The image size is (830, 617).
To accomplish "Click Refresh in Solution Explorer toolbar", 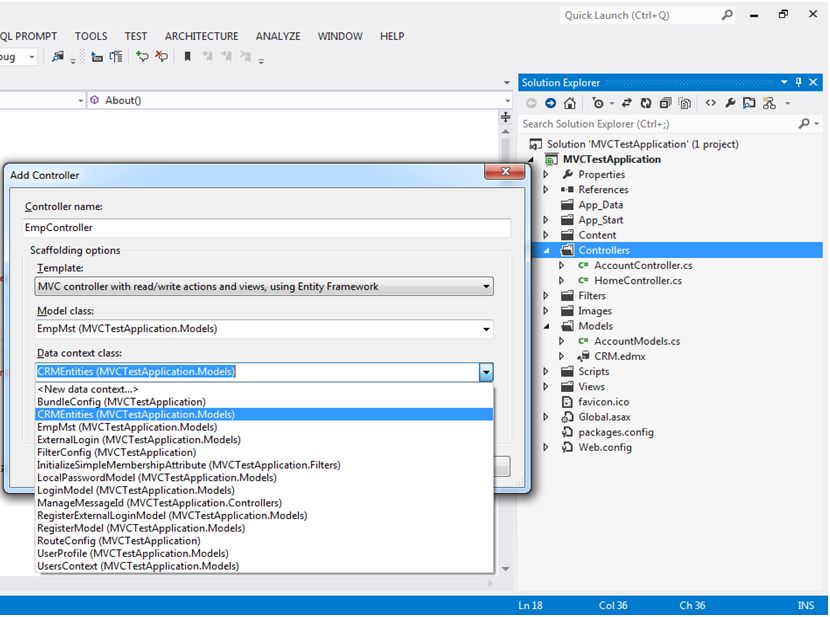I will pos(646,103).
